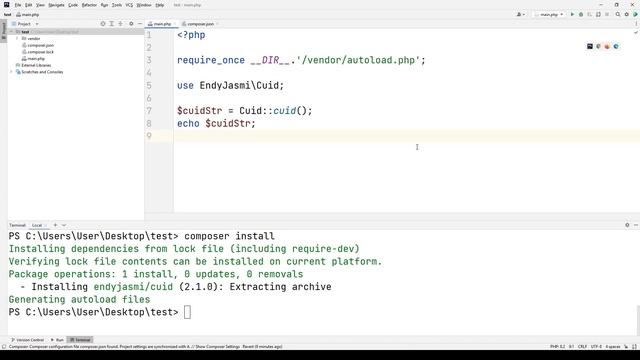Click Show Composer Settings link in status bar
Viewport: 640px width, 360px height.
point(218,347)
